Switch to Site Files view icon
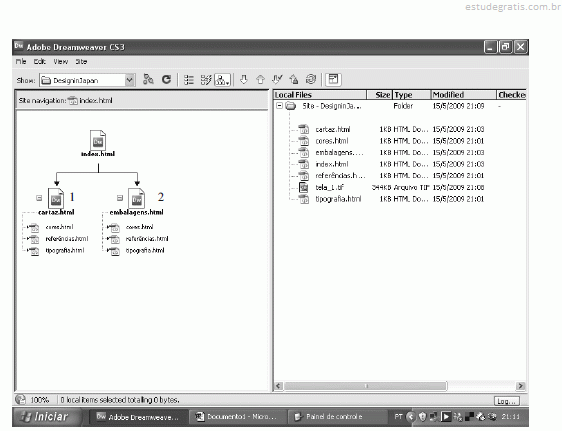Viewport: 562px width, 431px height. click(x=189, y=80)
